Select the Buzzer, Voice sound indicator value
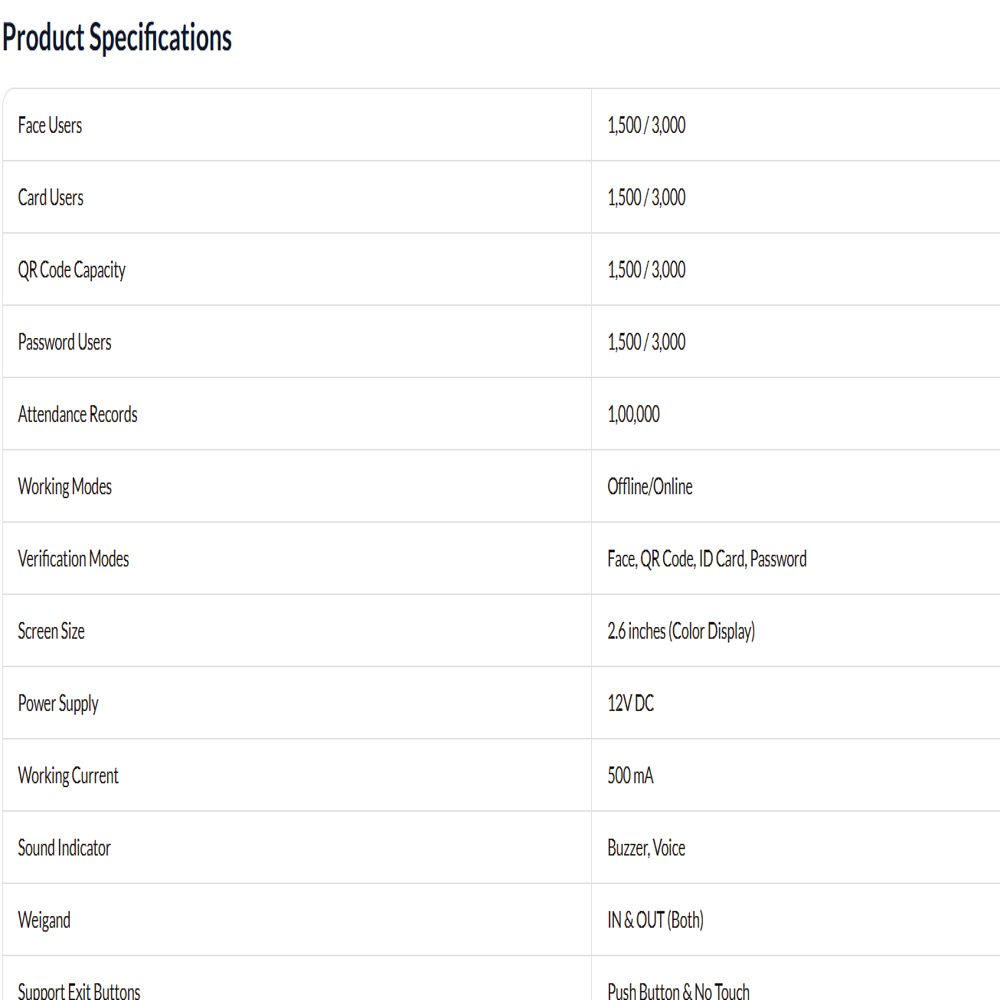Image resolution: width=1000 pixels, height=1000 pixels. [646, 848]
